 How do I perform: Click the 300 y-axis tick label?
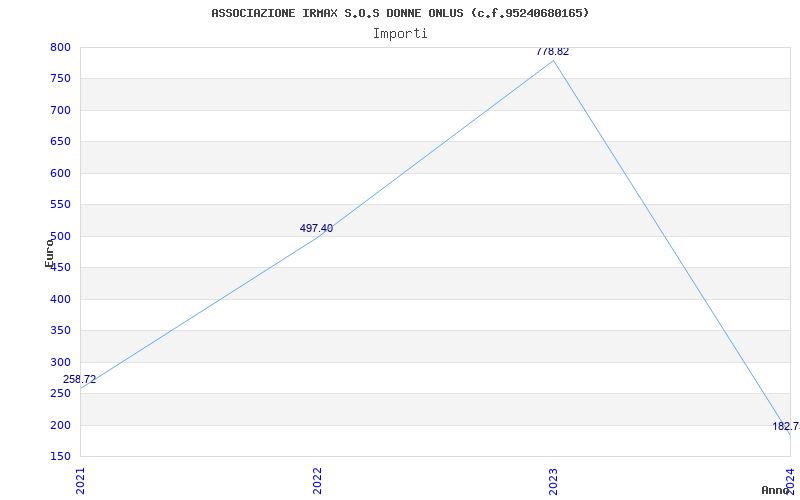[60, 362]
